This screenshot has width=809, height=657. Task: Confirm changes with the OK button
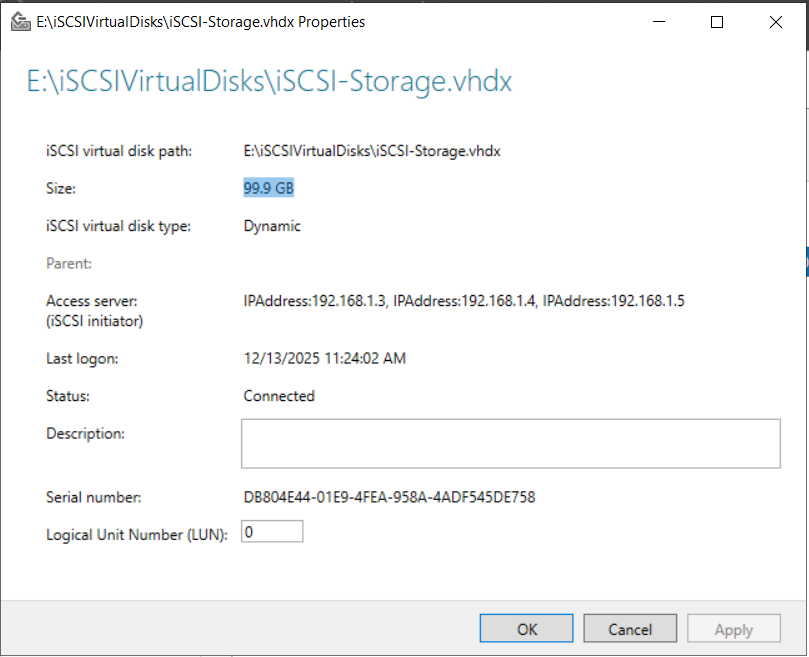[527, 629]
